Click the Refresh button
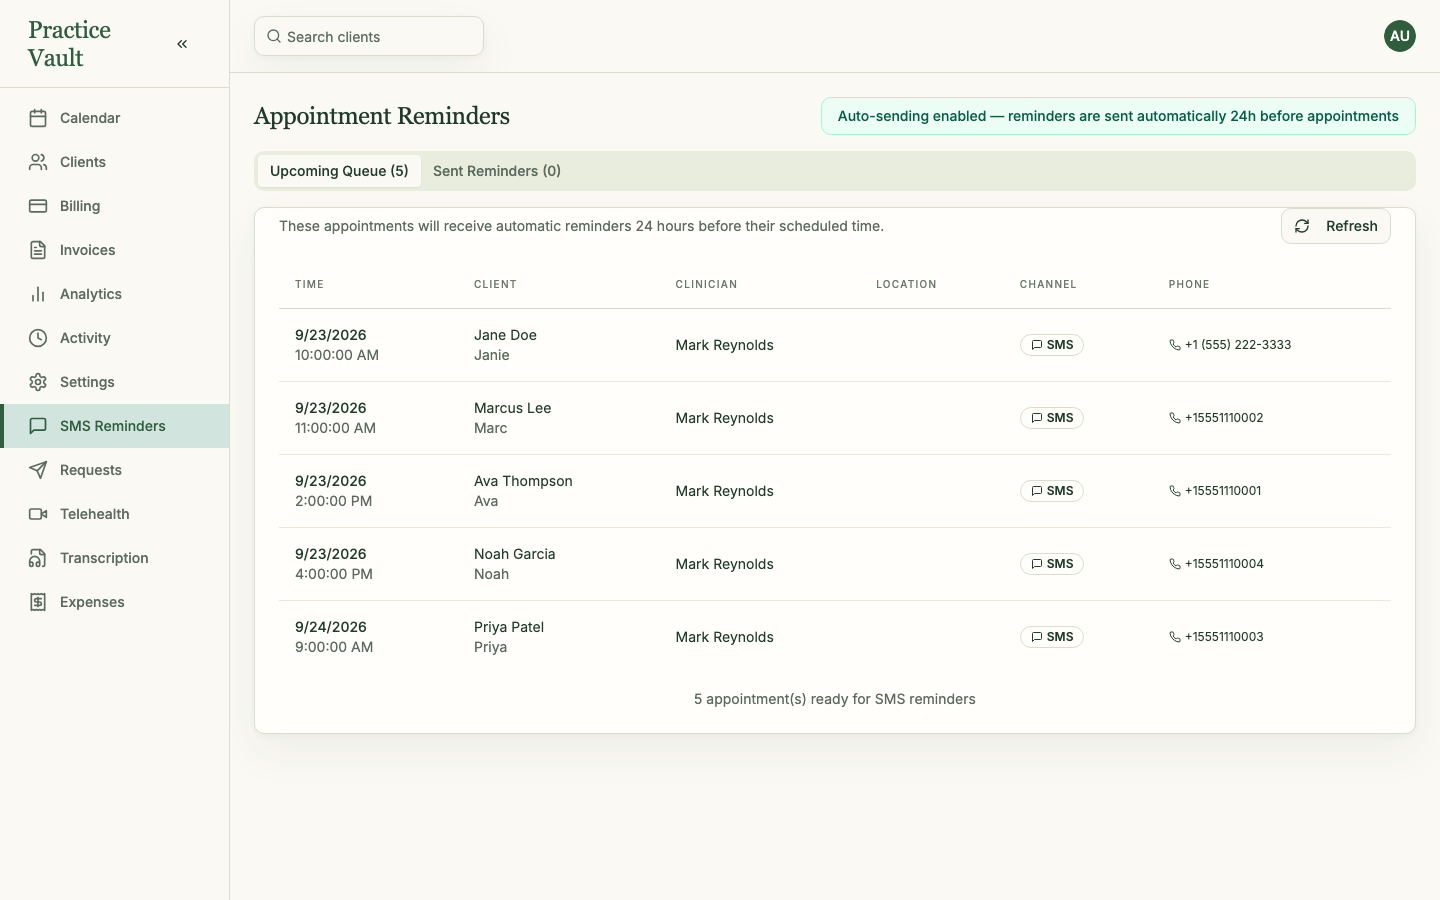Screen dimensions: 1440x900 point(1336,226)
